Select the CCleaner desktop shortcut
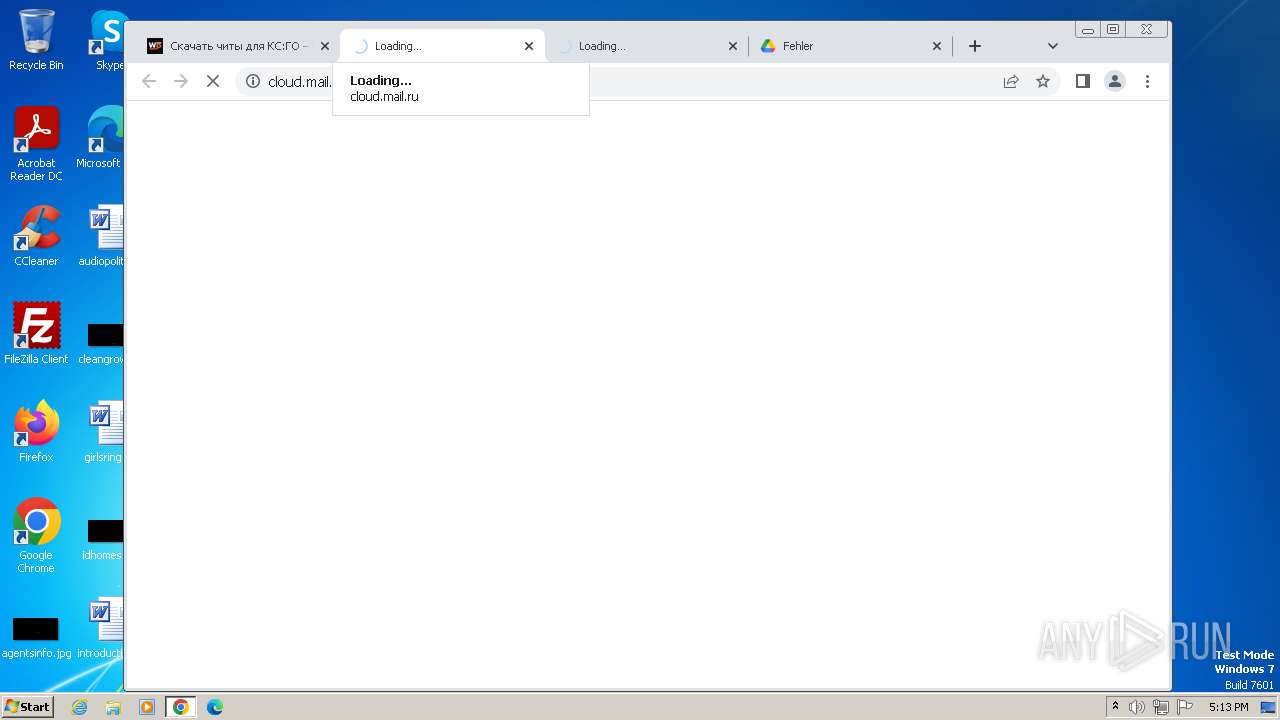 (x=36, y=236)
